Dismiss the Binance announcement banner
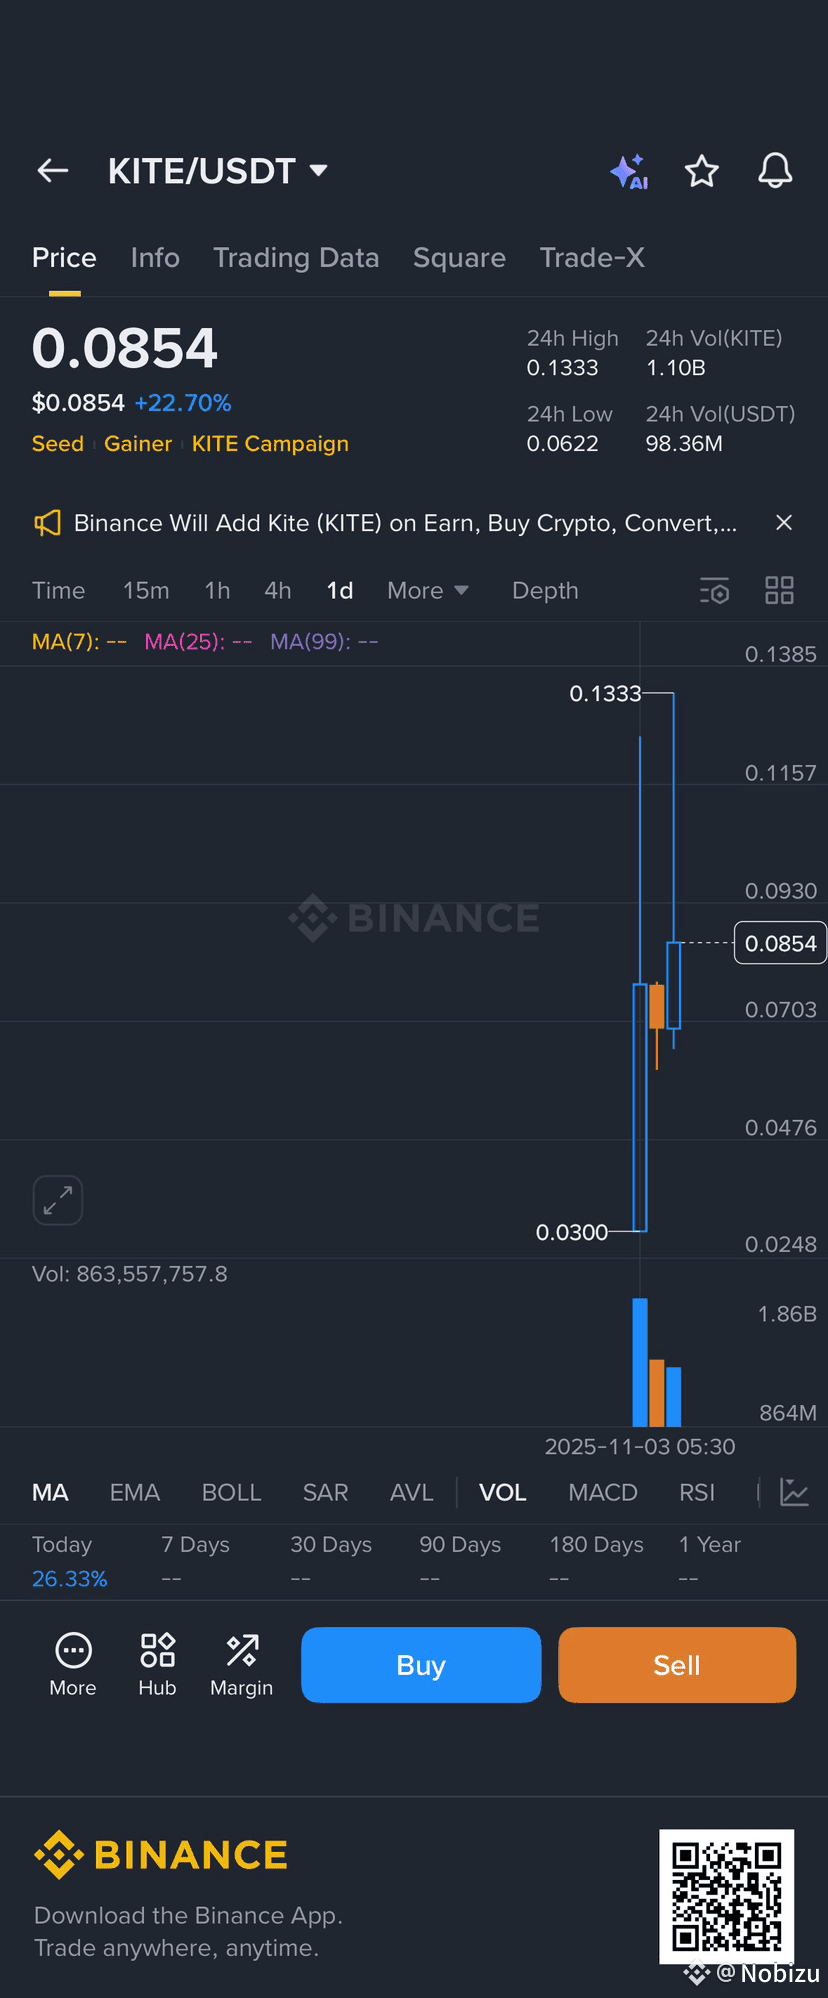Screen dimensions: 828x1998 tap(784, 523)
